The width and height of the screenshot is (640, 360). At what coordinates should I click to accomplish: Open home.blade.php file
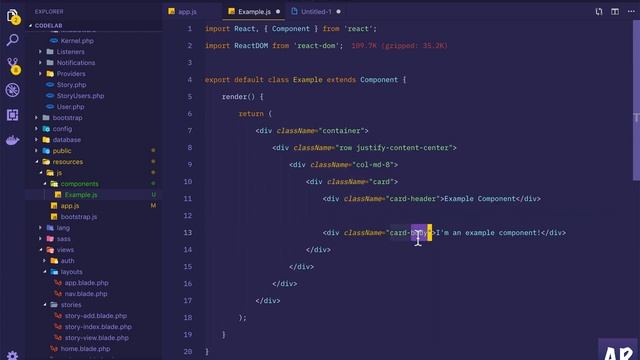click(x=85, y=349)
